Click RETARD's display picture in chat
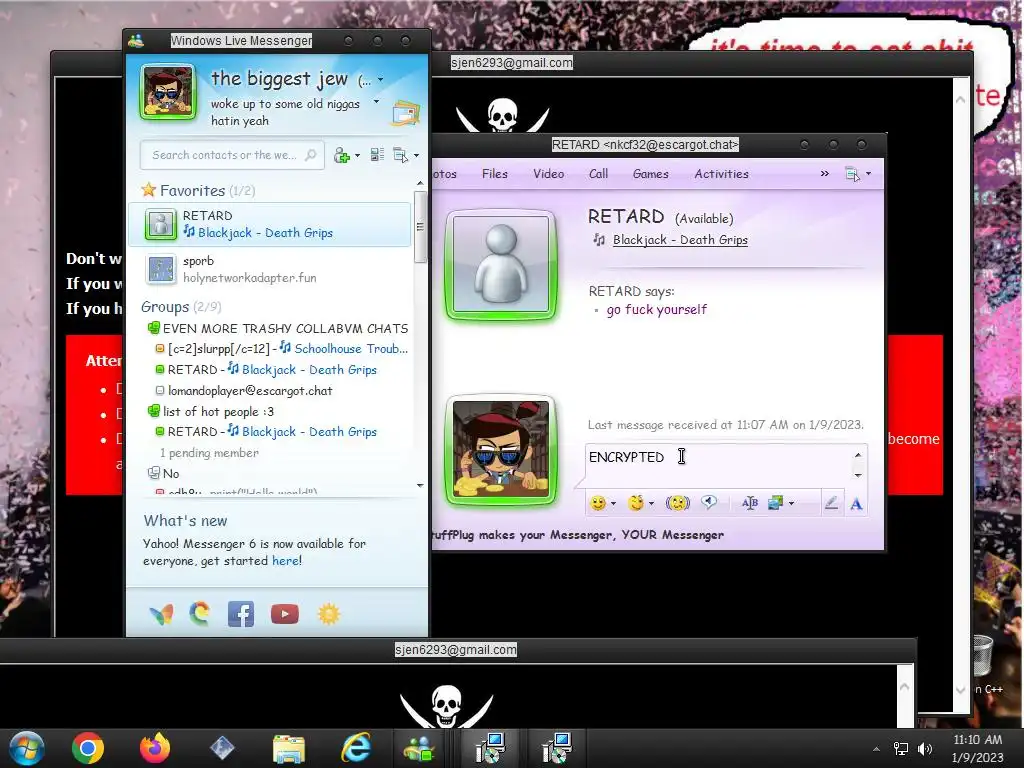 [501, 264]
